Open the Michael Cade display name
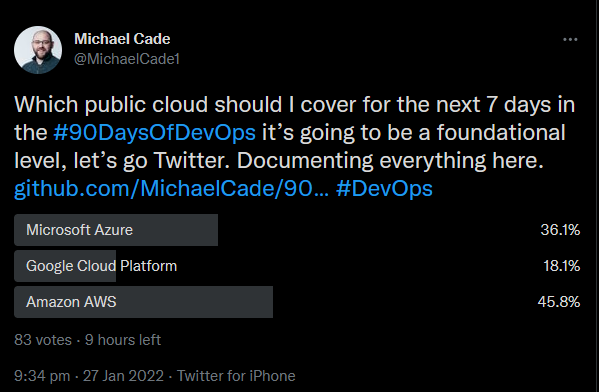 pyautogui.click(x=122, y=39)
